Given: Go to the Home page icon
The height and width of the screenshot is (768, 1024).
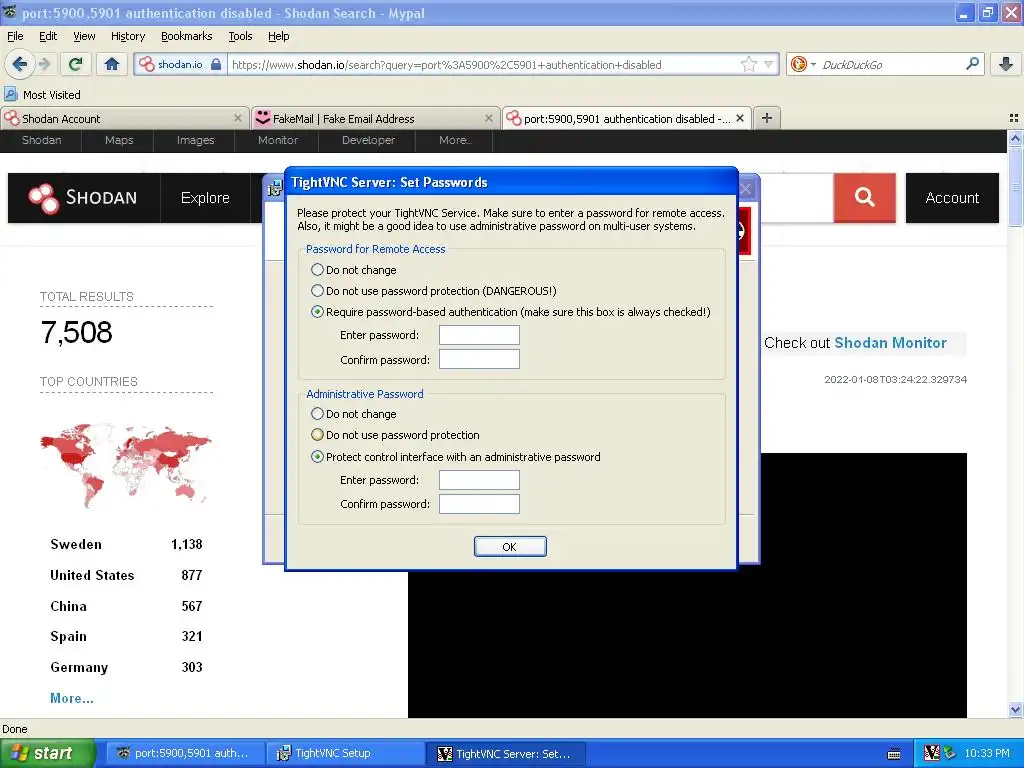Looking at the screenshot, I should click(112, 64).
